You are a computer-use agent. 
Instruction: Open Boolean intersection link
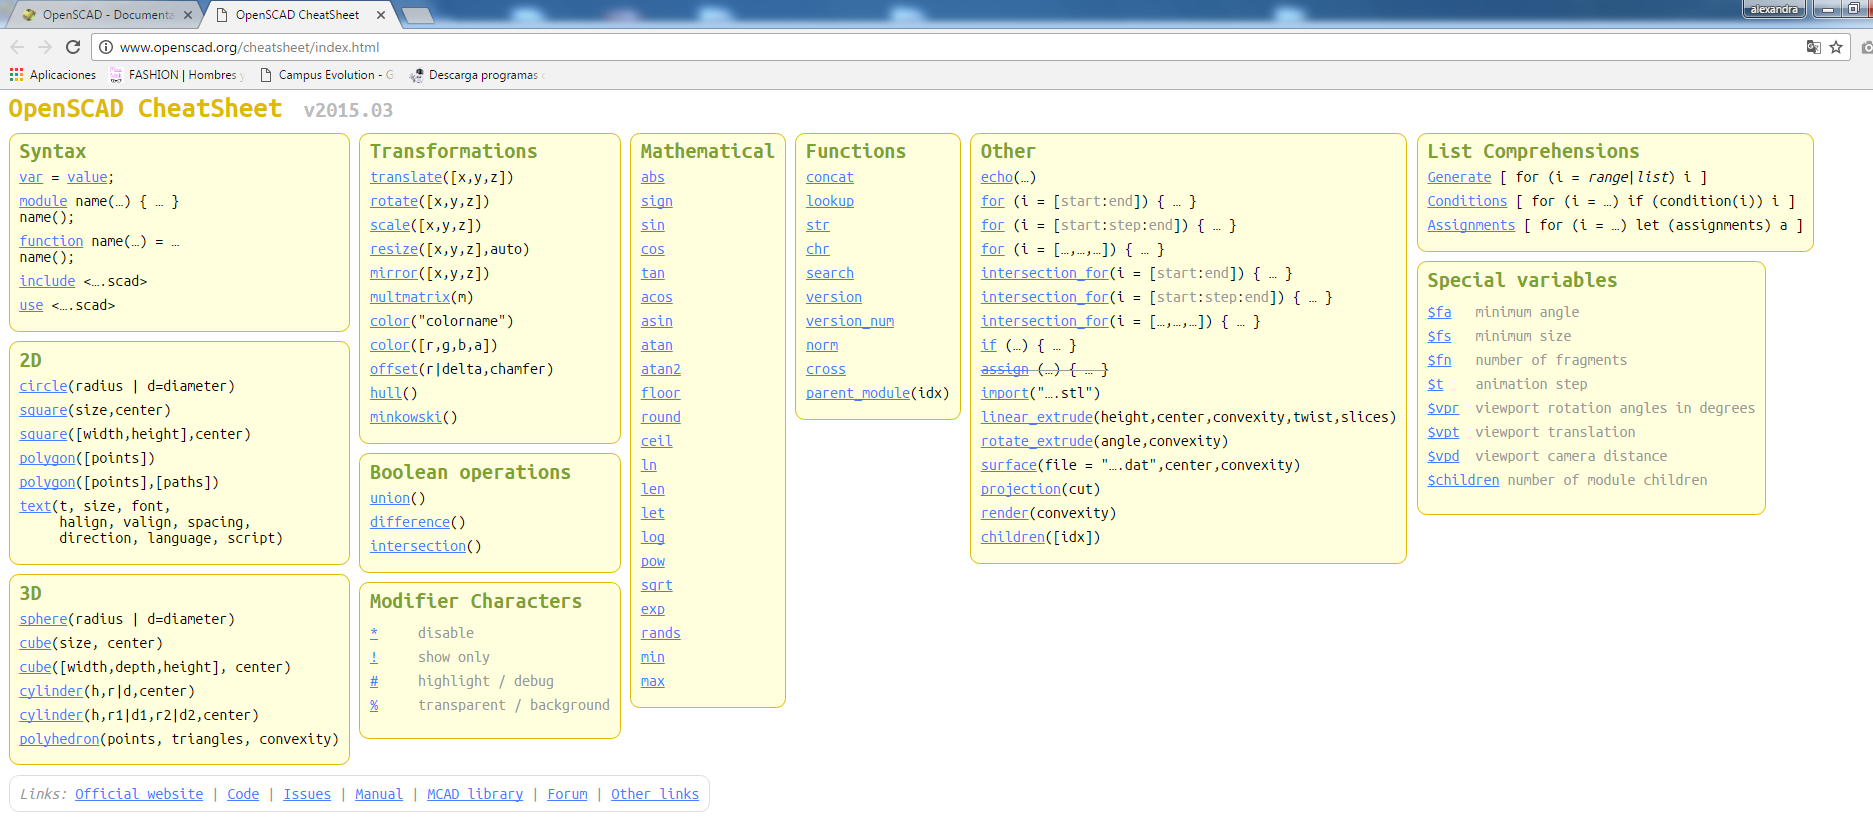tap(418, 546)
